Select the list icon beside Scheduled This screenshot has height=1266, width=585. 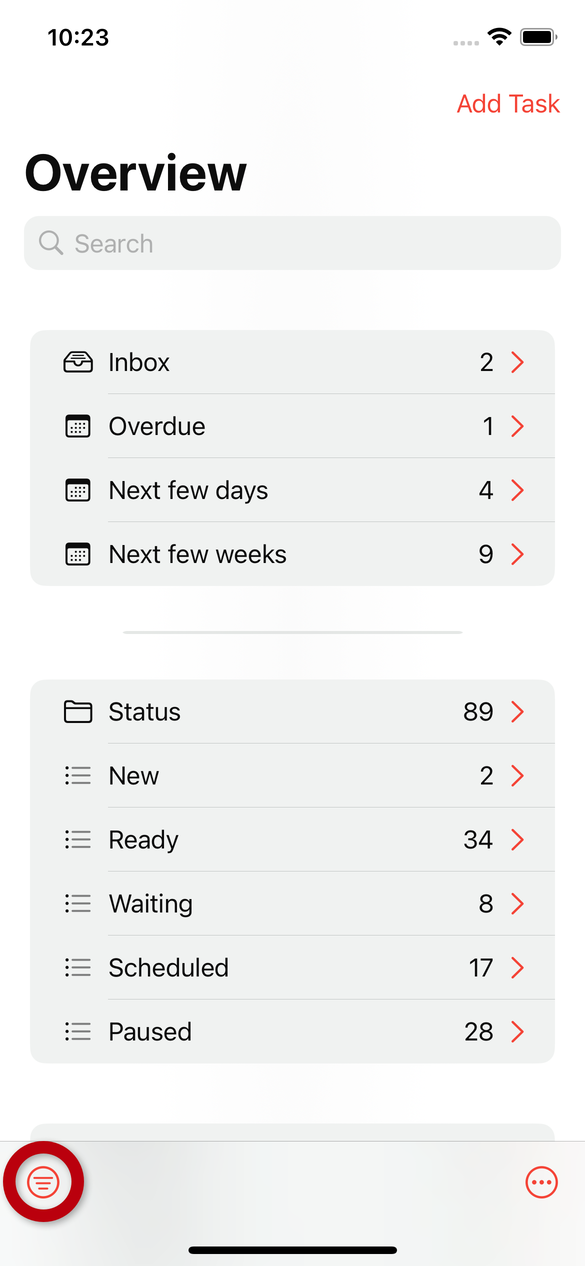(x=78, y=967)
